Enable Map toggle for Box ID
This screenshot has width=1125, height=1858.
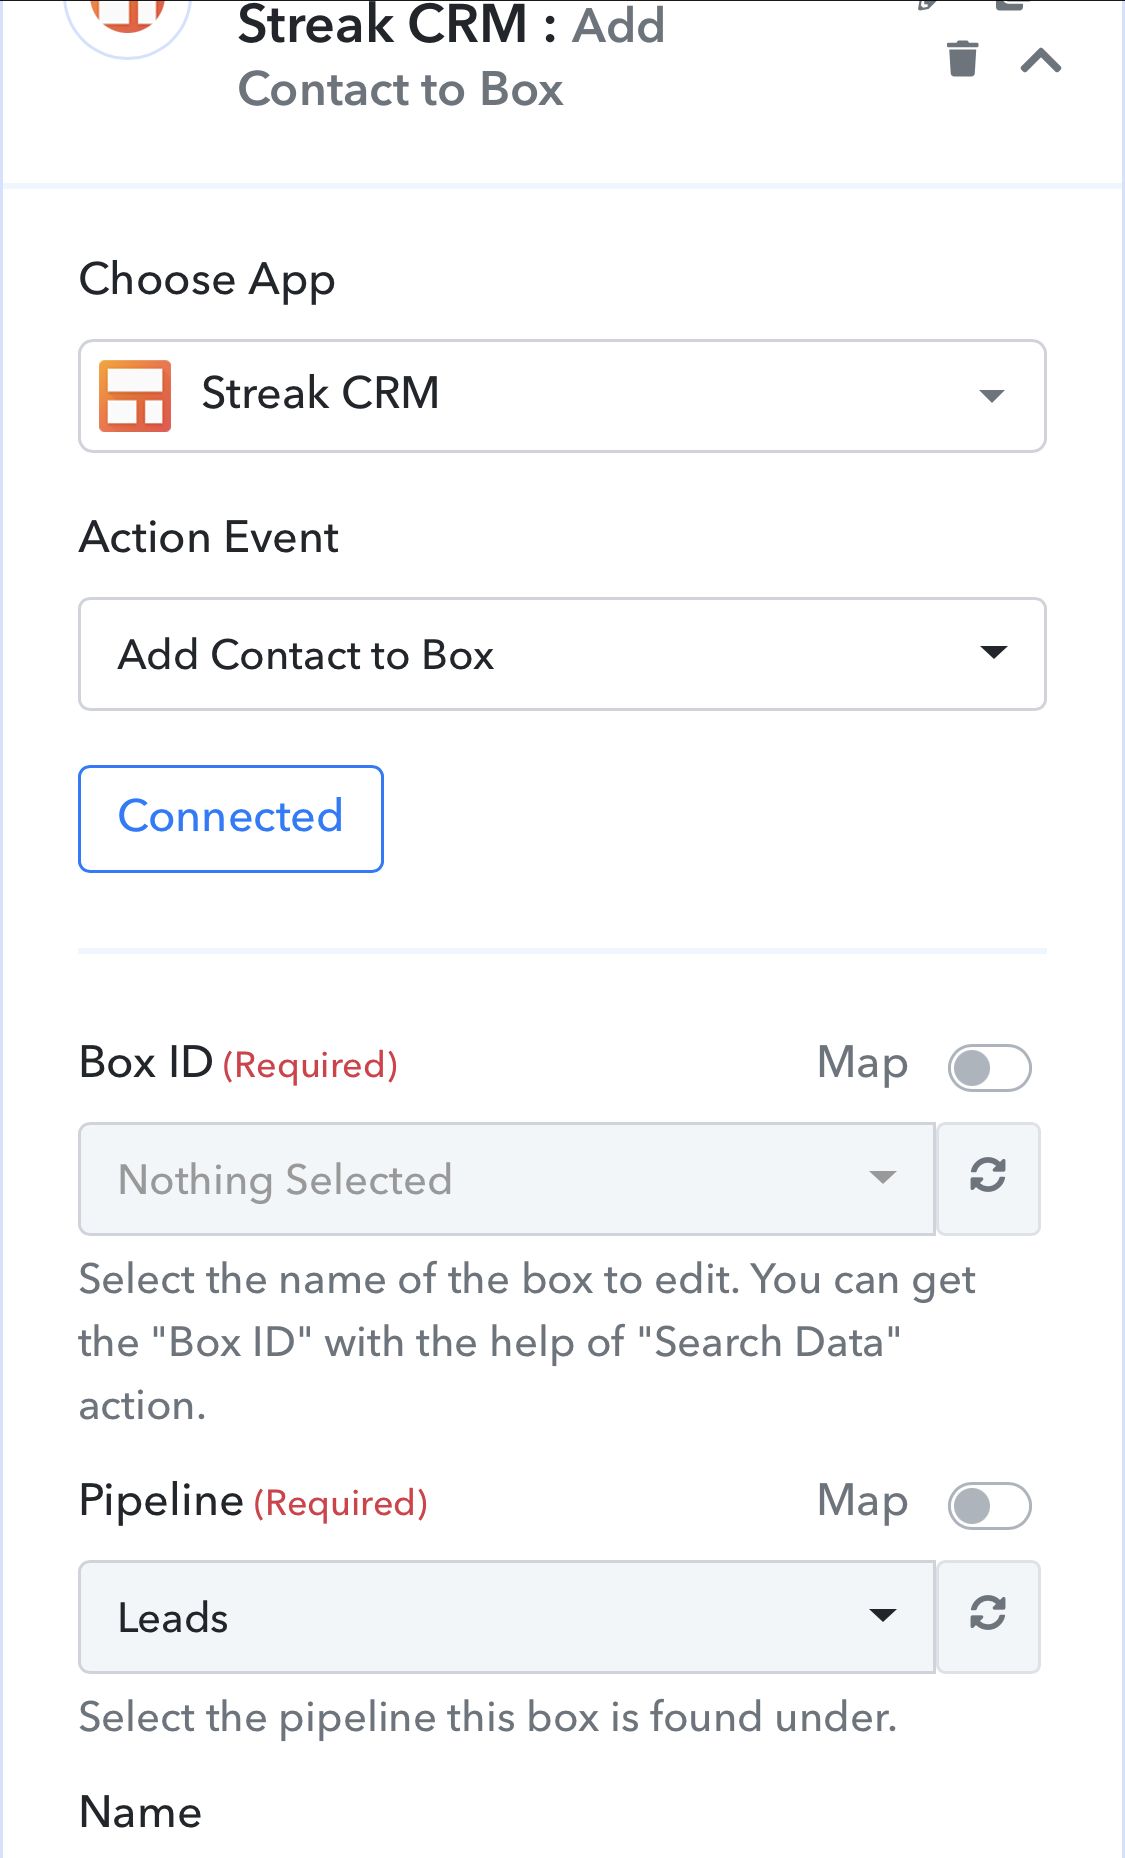coord(989,1068)
